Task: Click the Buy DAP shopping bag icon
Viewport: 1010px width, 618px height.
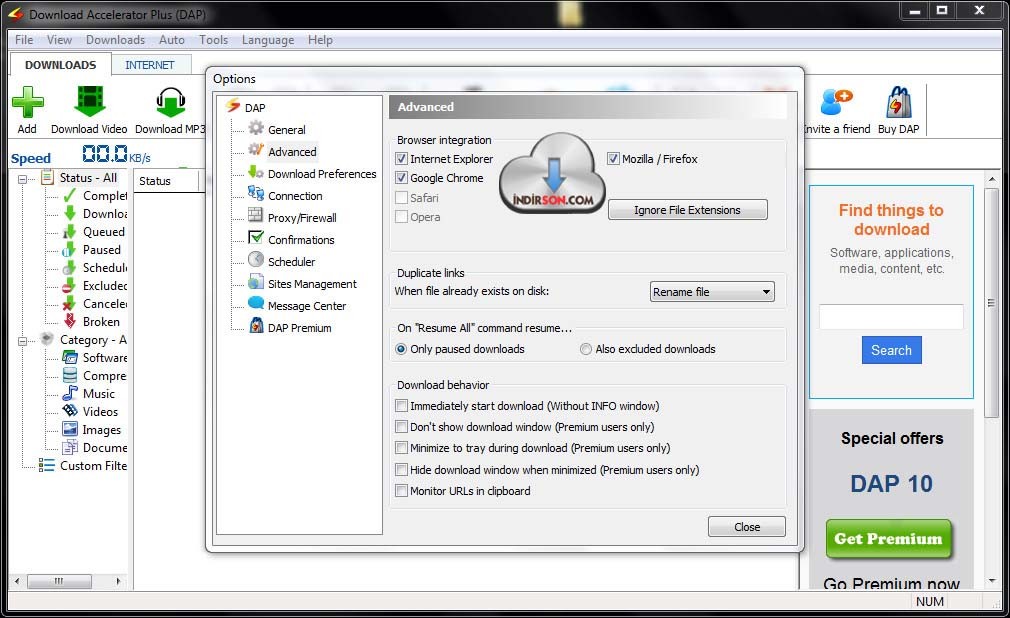Action: [899, 102]
